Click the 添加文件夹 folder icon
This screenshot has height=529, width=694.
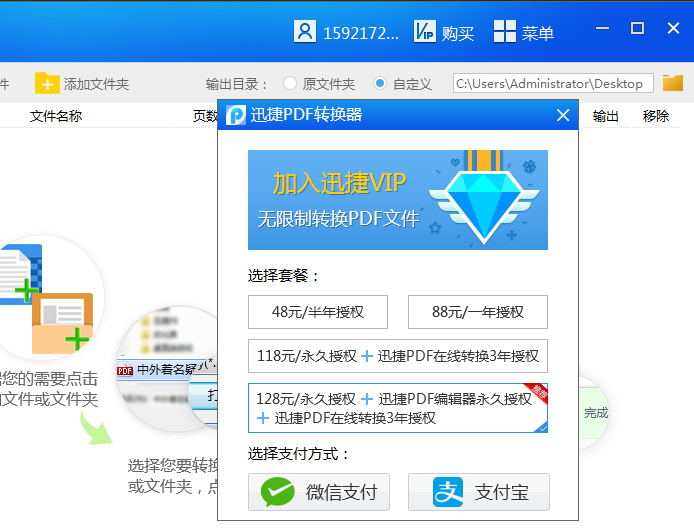(x=47, y=83)
